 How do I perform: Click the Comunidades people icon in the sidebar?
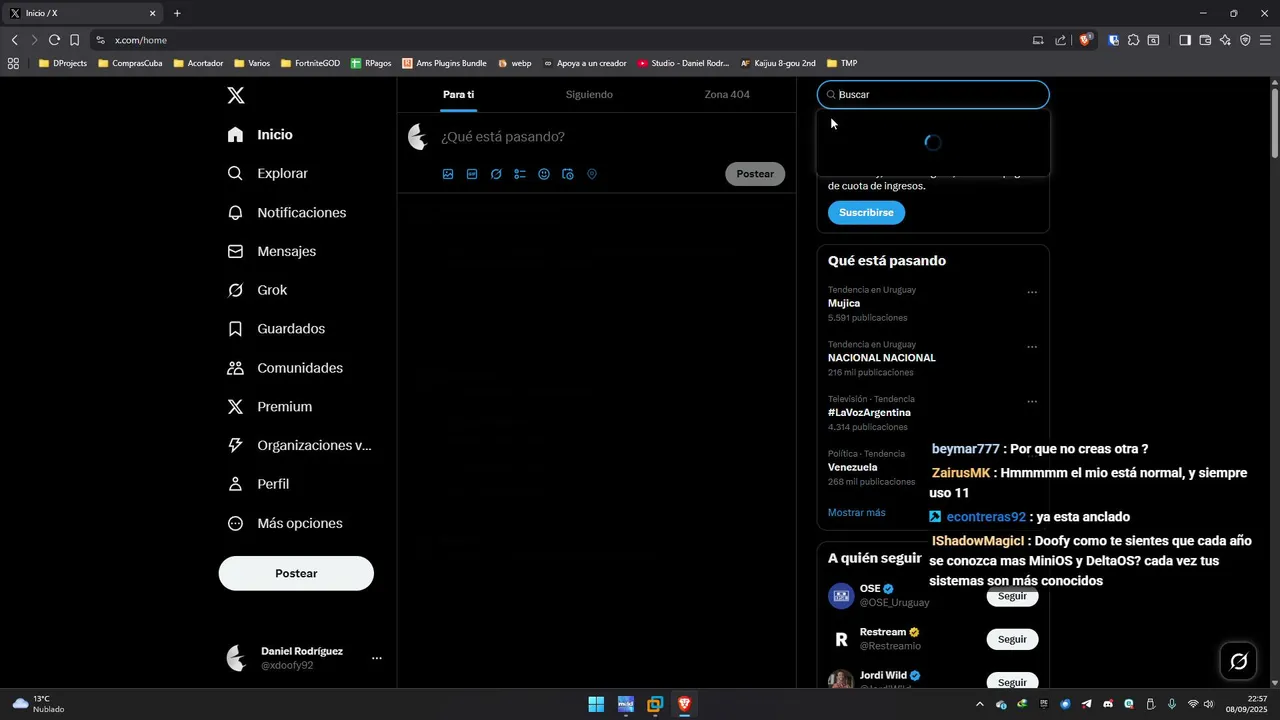[235, 368]
